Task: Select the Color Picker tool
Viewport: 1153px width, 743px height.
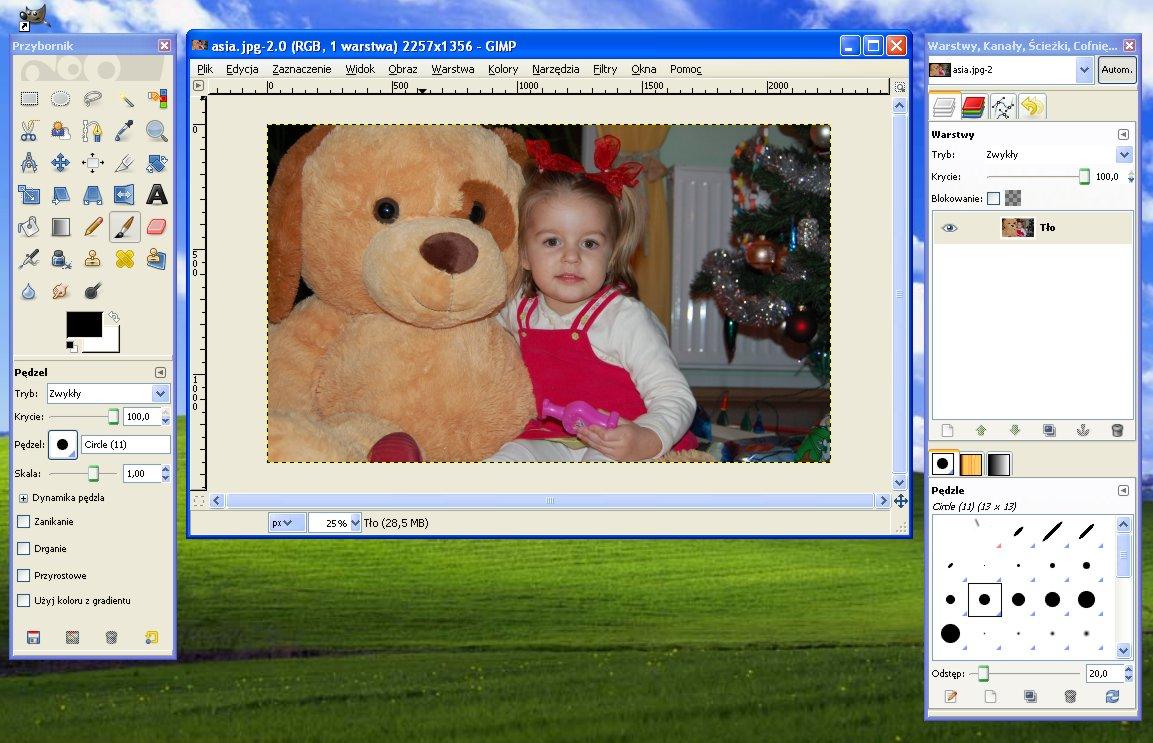Action: (x=125, y=131)
